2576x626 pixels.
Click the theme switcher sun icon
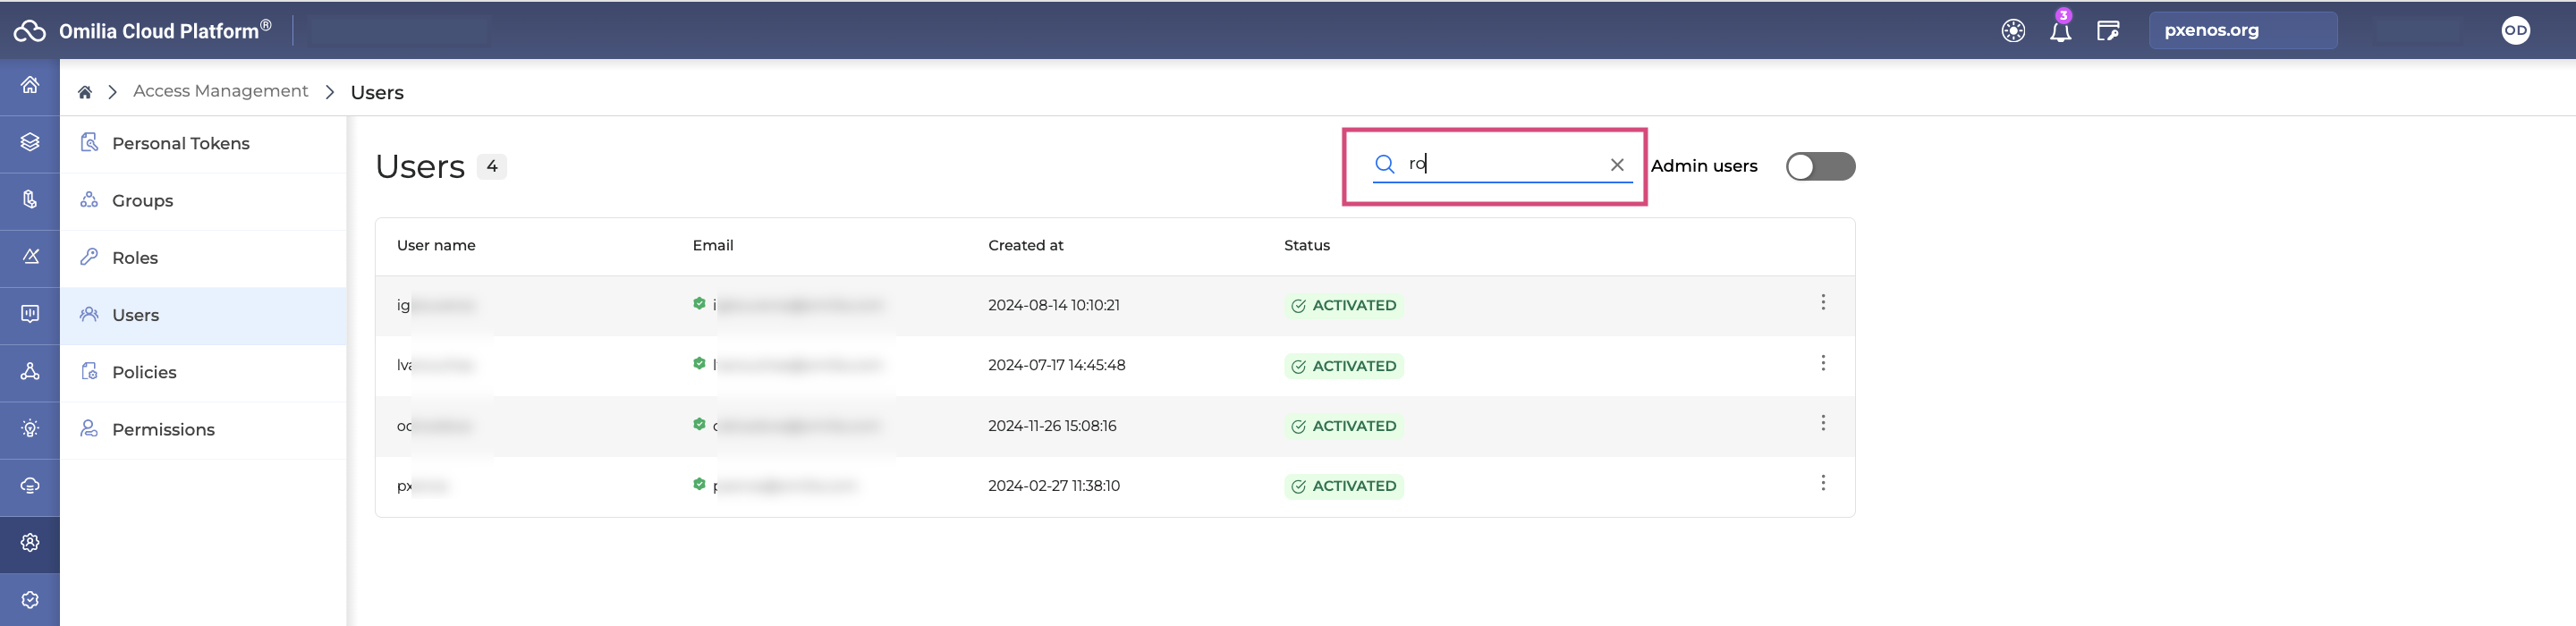pos(2013,31)
